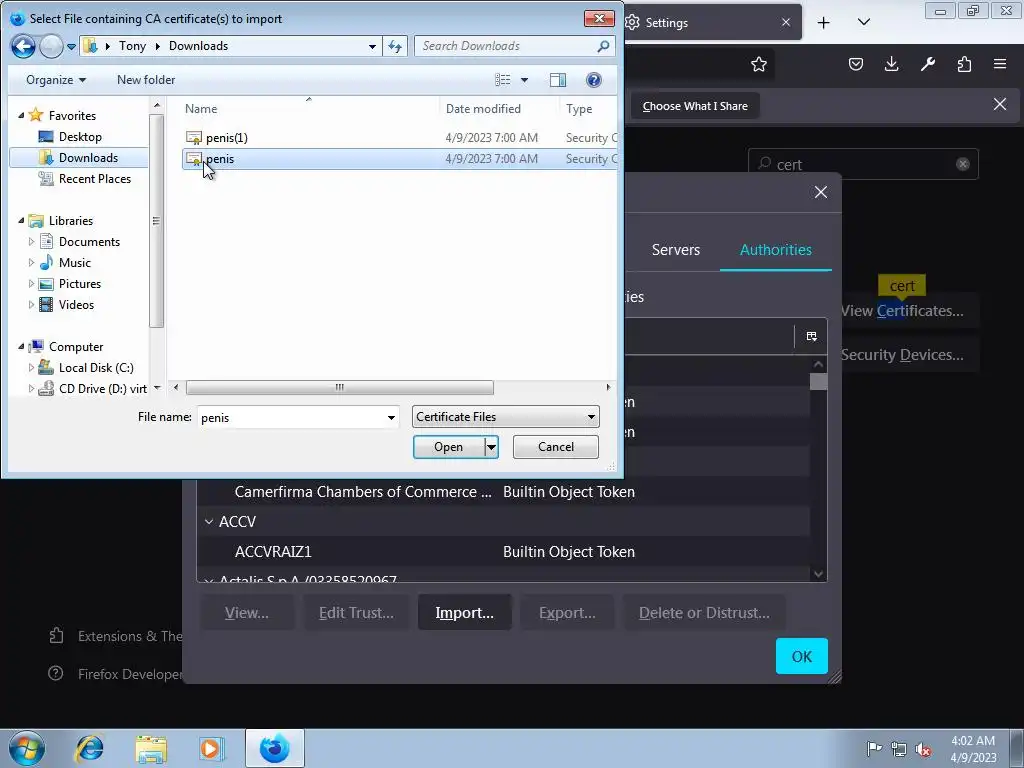Select Desktop in Favorites

click(x=80, y=136)
